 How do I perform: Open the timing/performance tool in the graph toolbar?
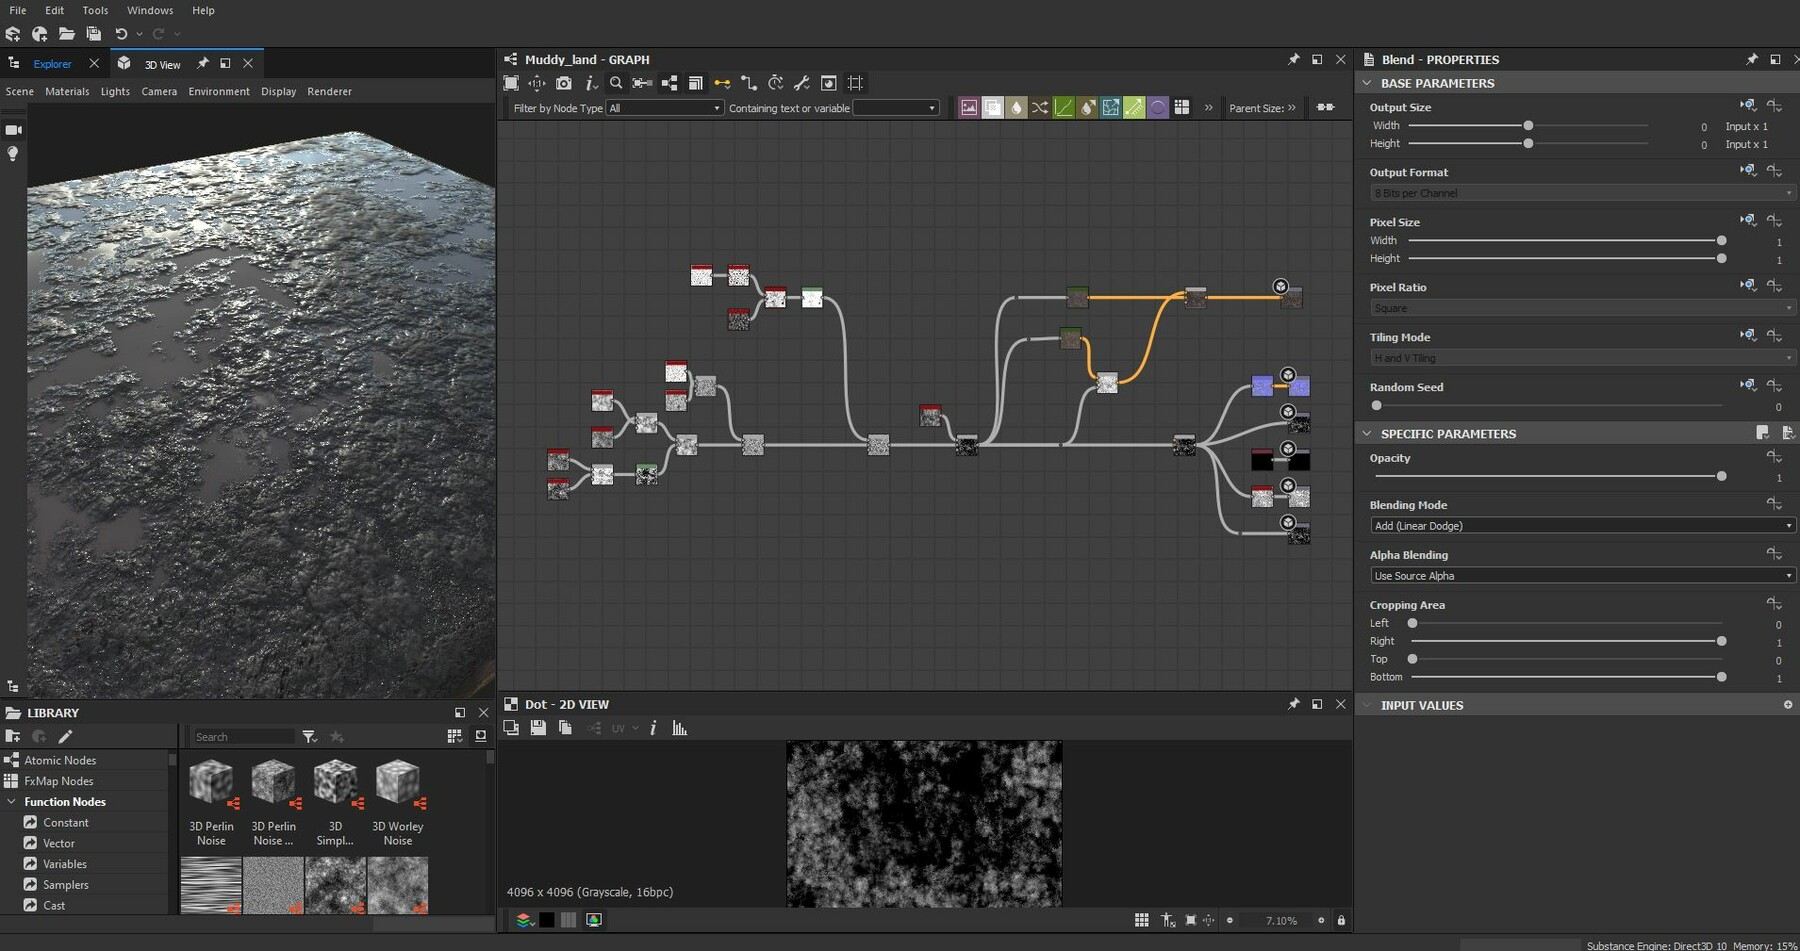(776, 83)
